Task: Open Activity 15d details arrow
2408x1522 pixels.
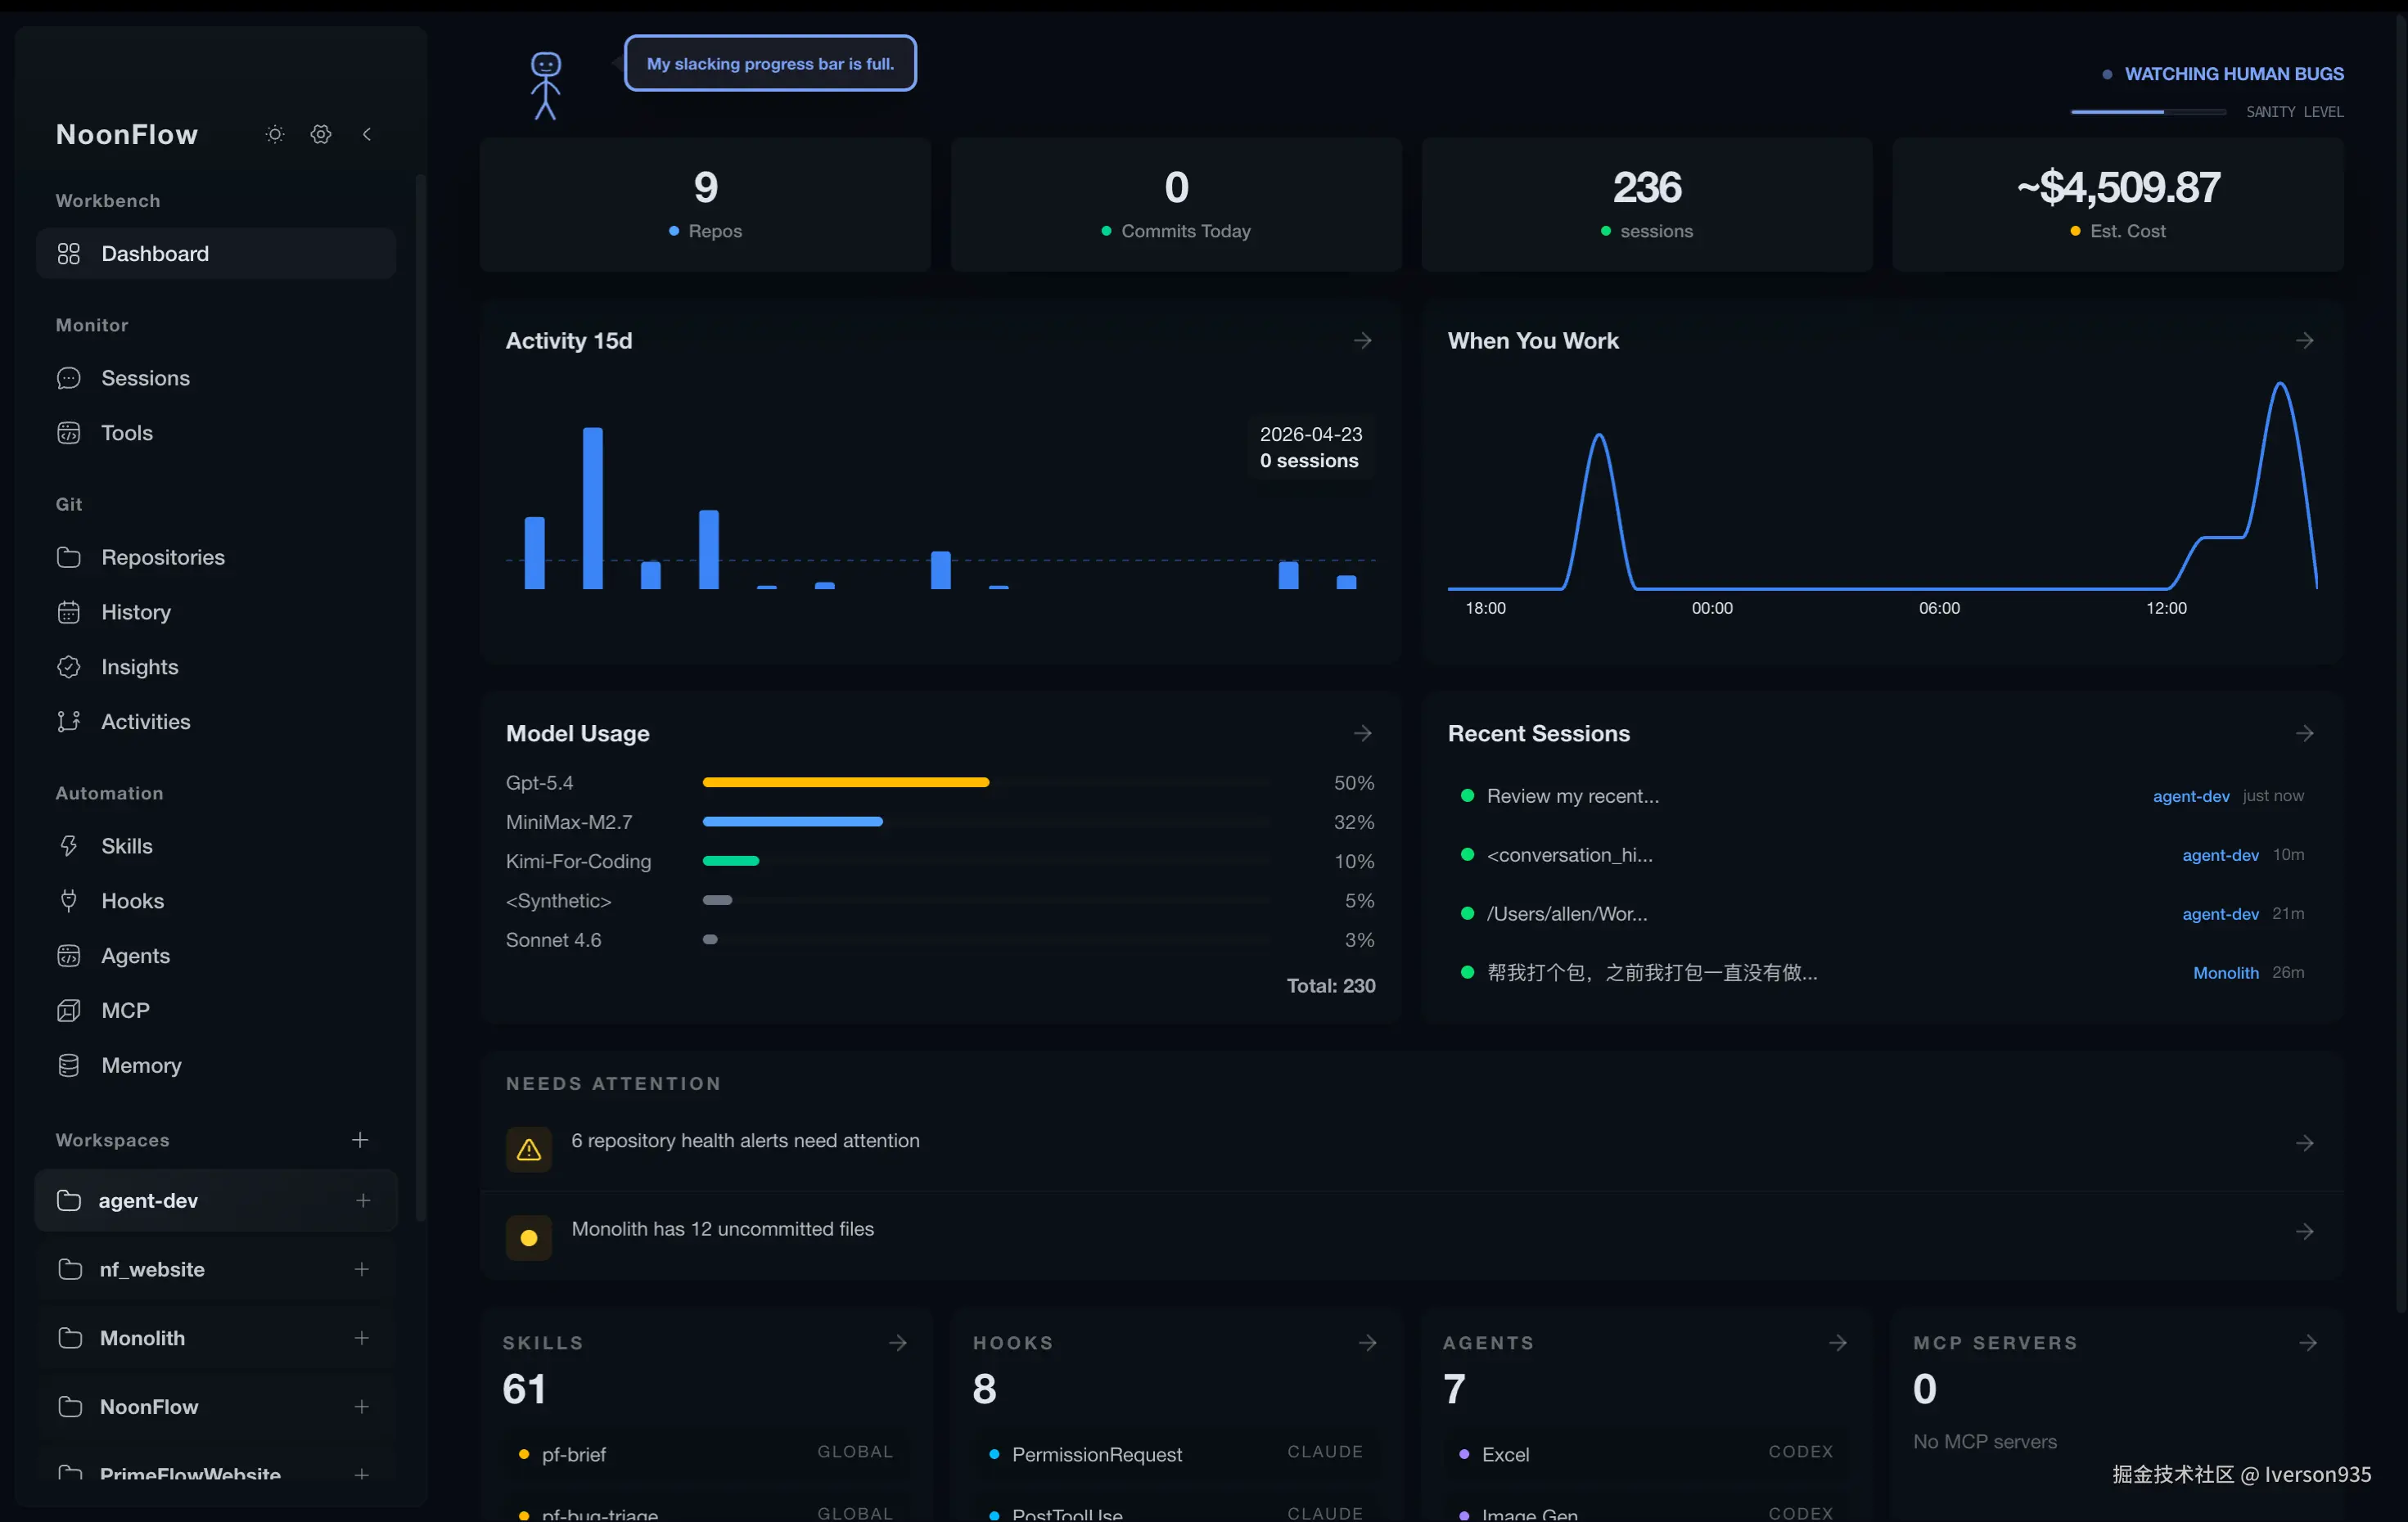Action: (1362, 341)
